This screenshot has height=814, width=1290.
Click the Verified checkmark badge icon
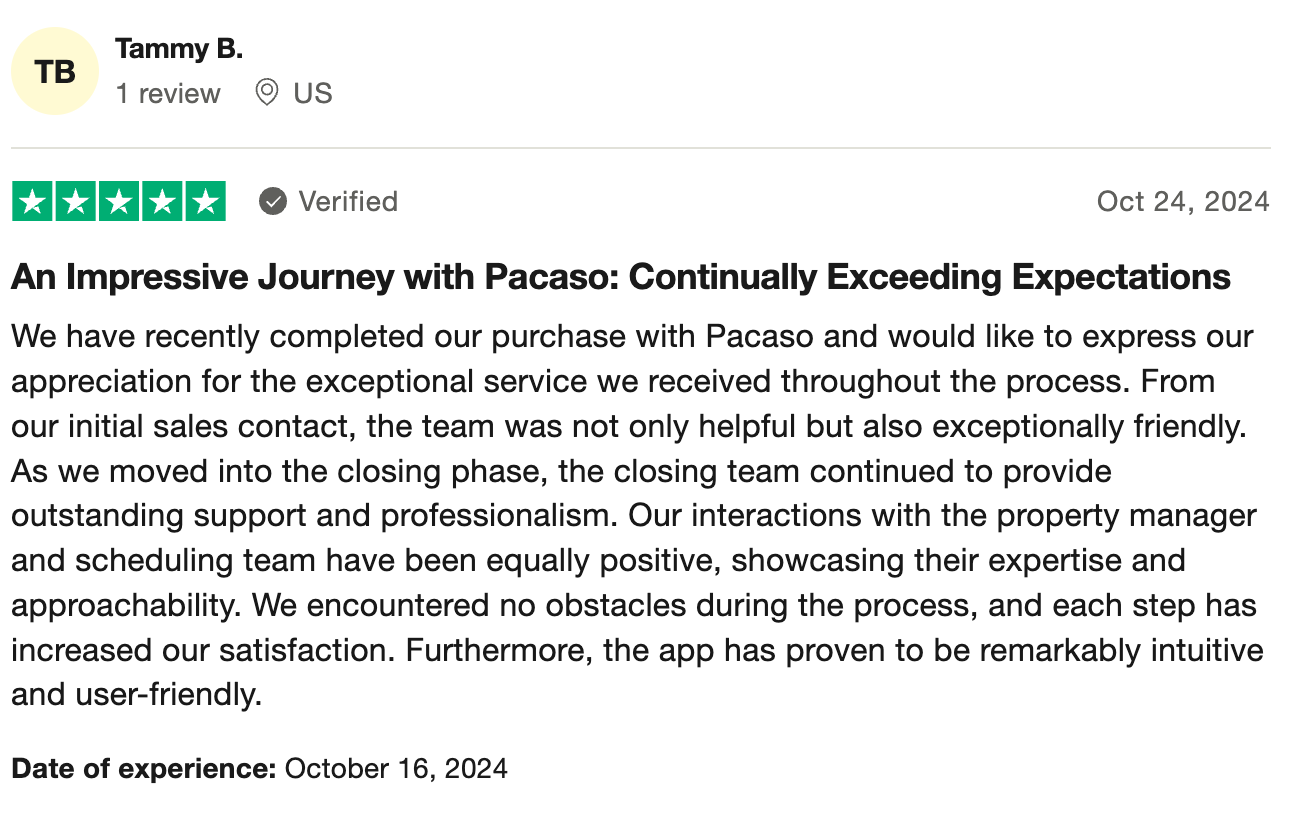point(273,202)
